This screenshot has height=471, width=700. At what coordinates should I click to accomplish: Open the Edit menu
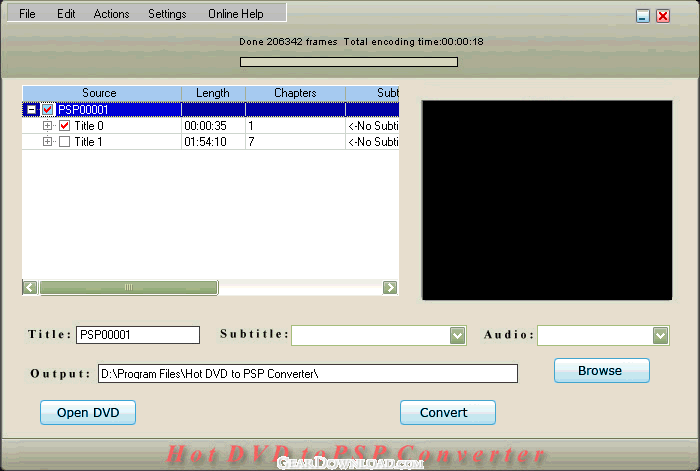[x=66, y=14]
